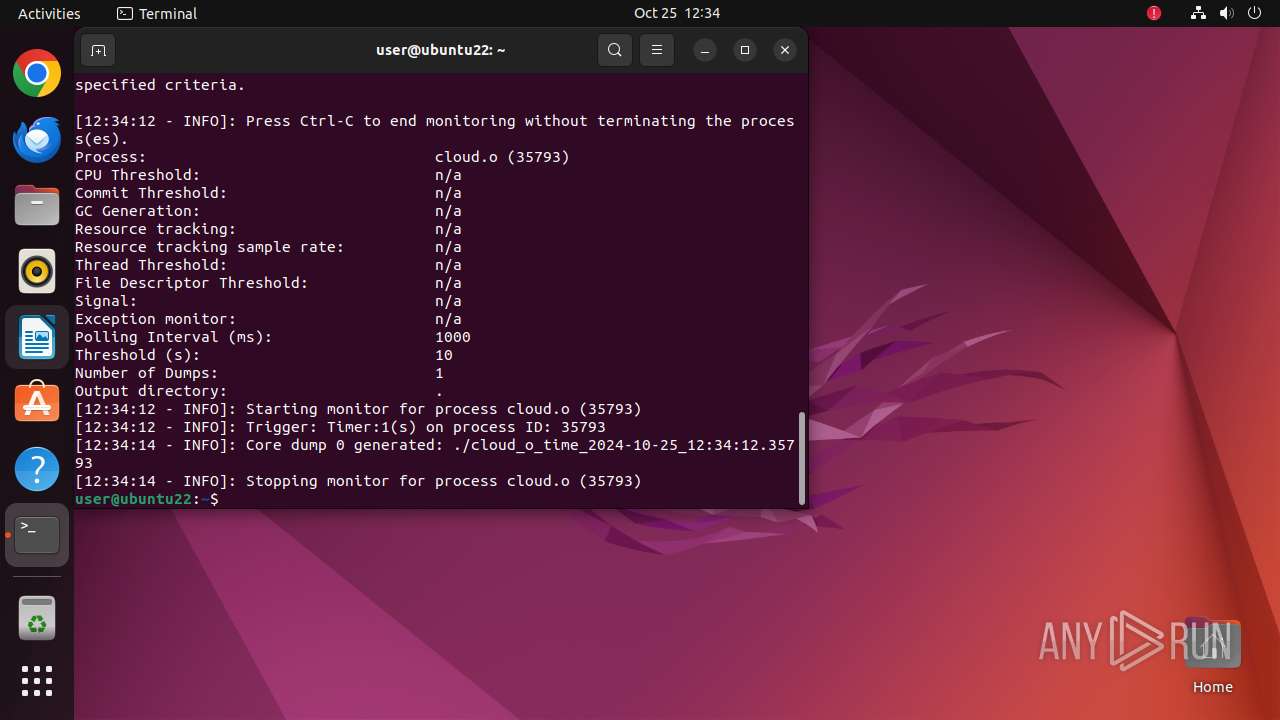Click 'CPU Threshold:' line
The image size is (1280, 720).
(x=268, y=175)
